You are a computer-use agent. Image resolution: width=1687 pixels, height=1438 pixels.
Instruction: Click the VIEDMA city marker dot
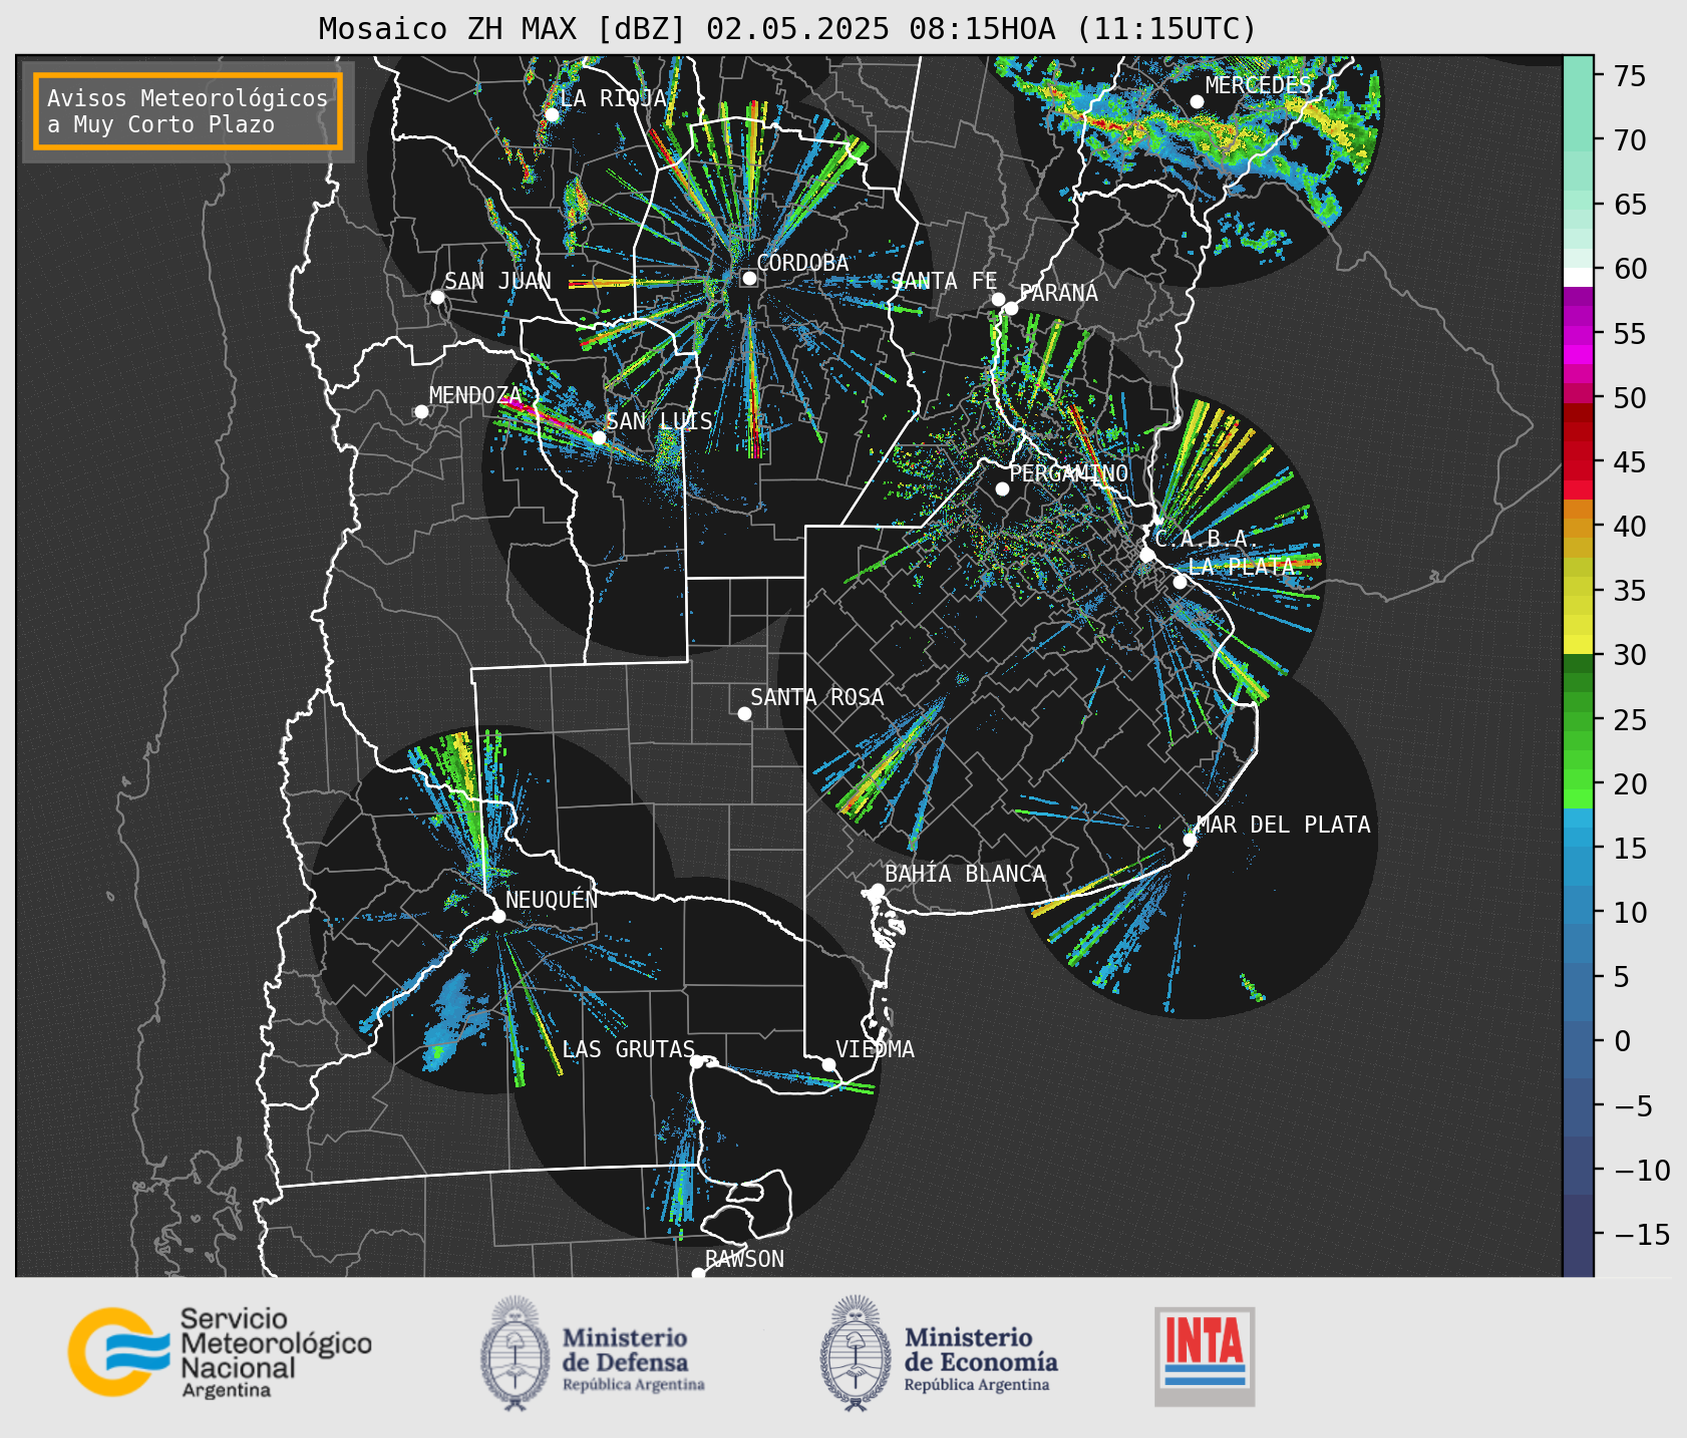[829, 1064]
